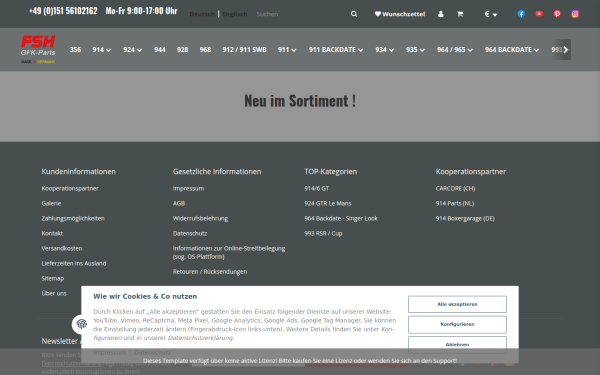Open the Widerrufsbelehrung link
600x375 pixels.
(x=200, y=218)
